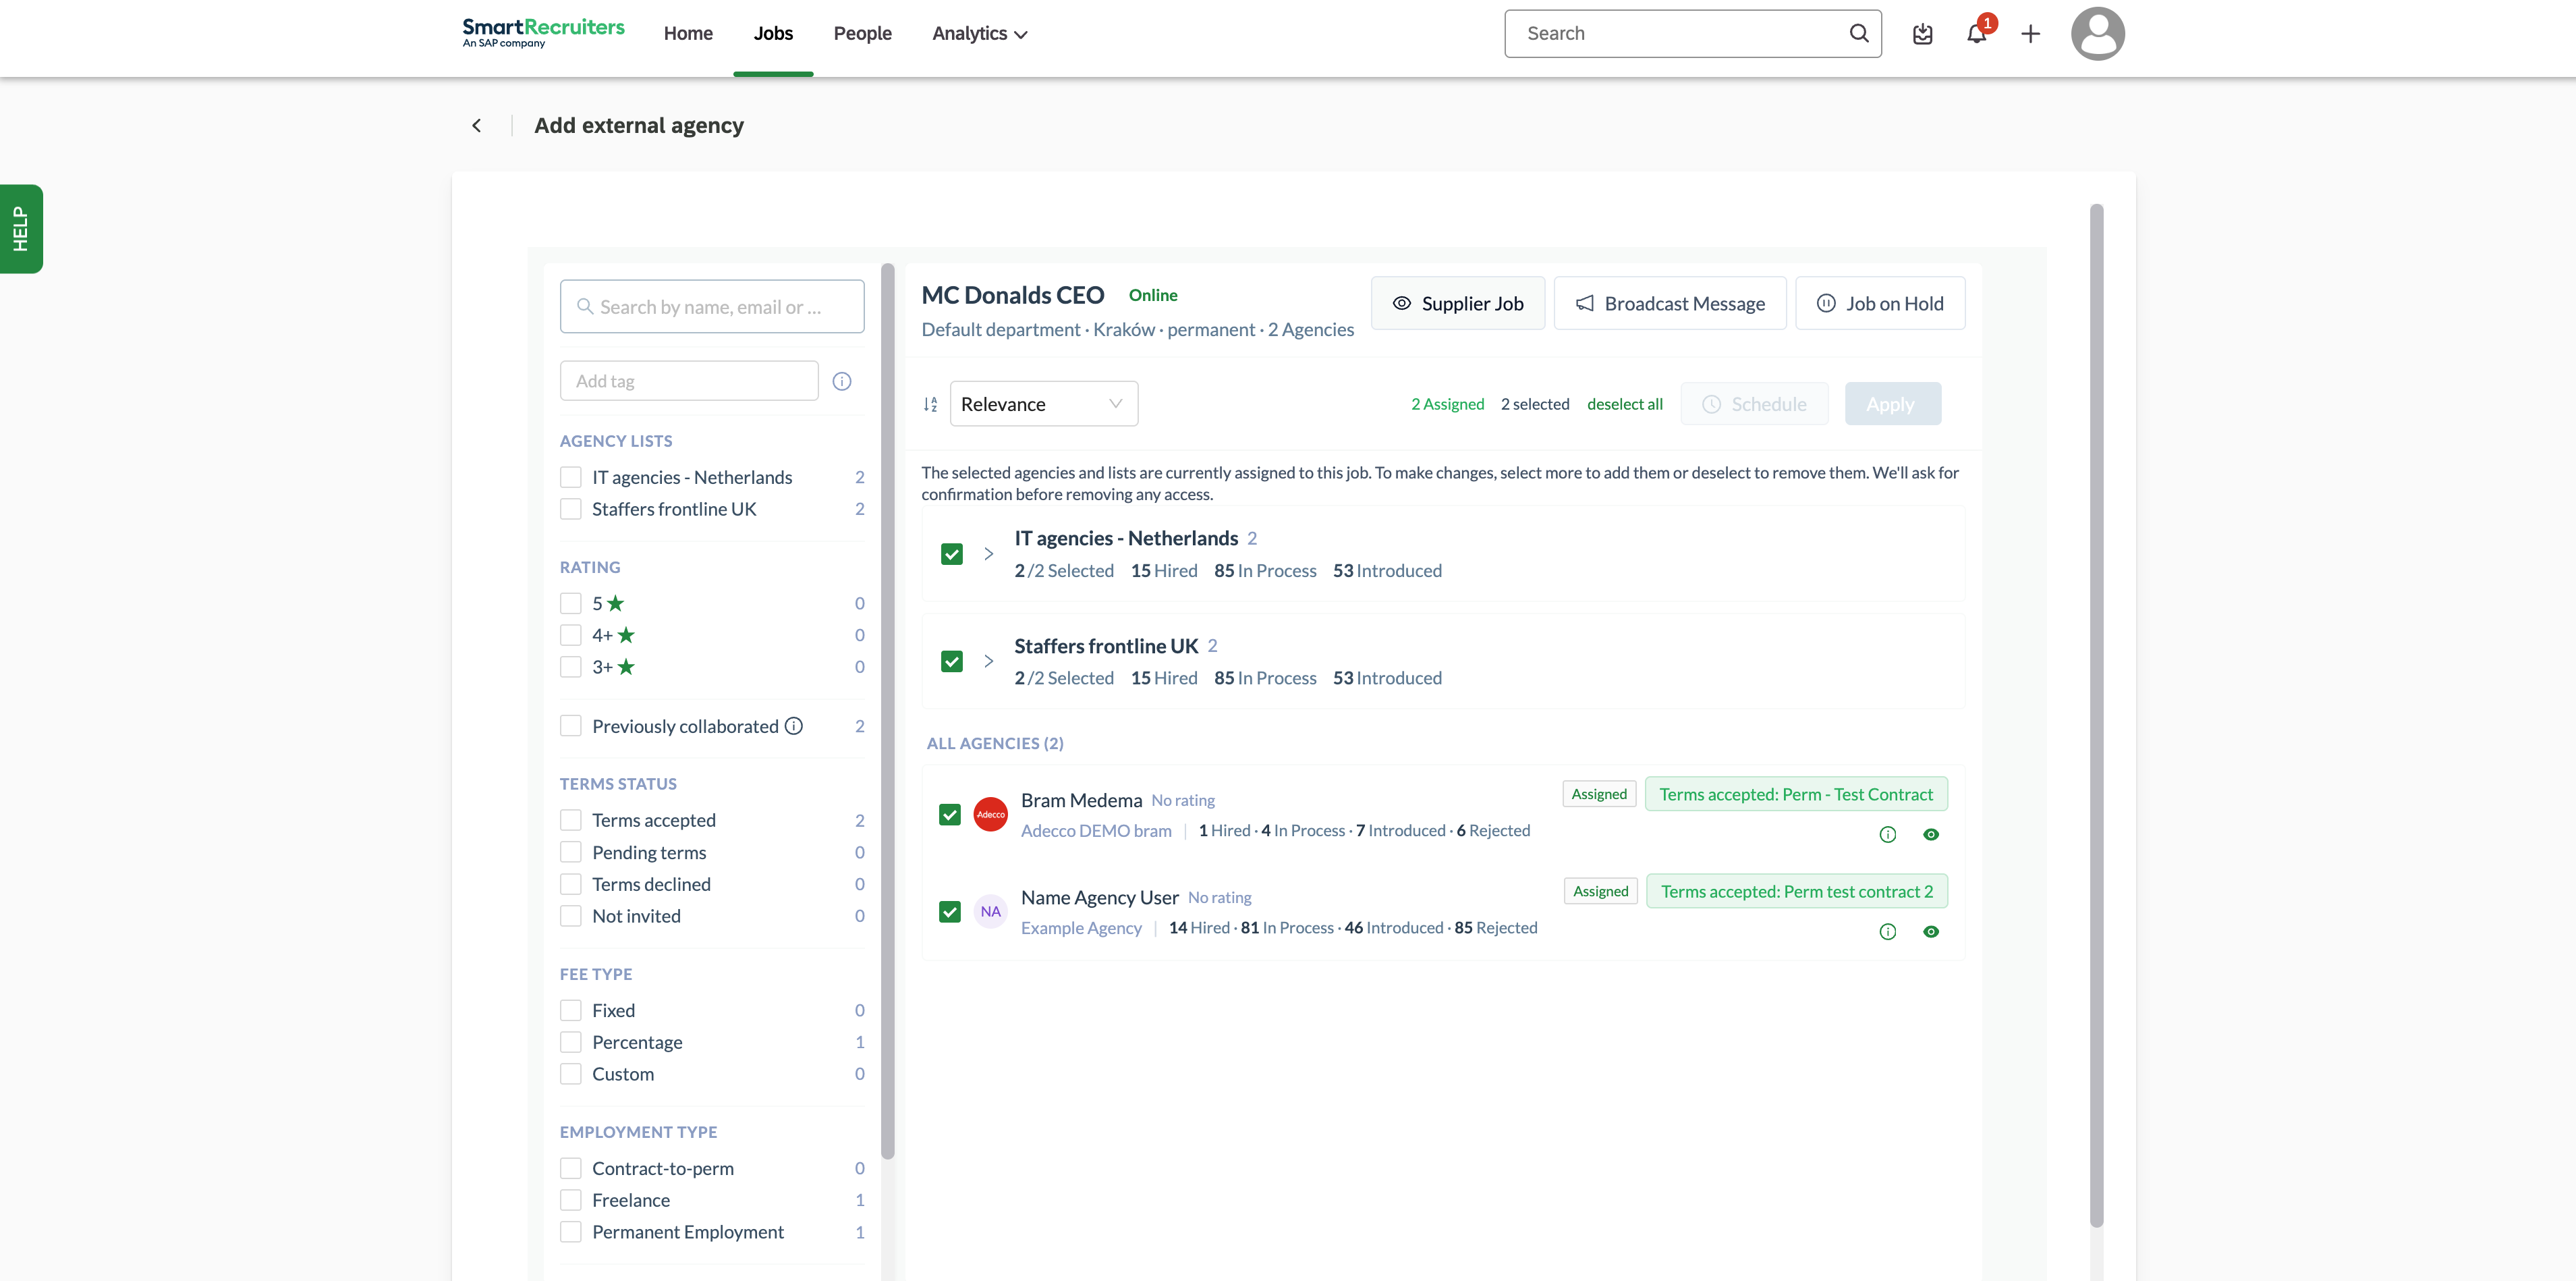Click the NA avatar for Name Agency User

990,911
